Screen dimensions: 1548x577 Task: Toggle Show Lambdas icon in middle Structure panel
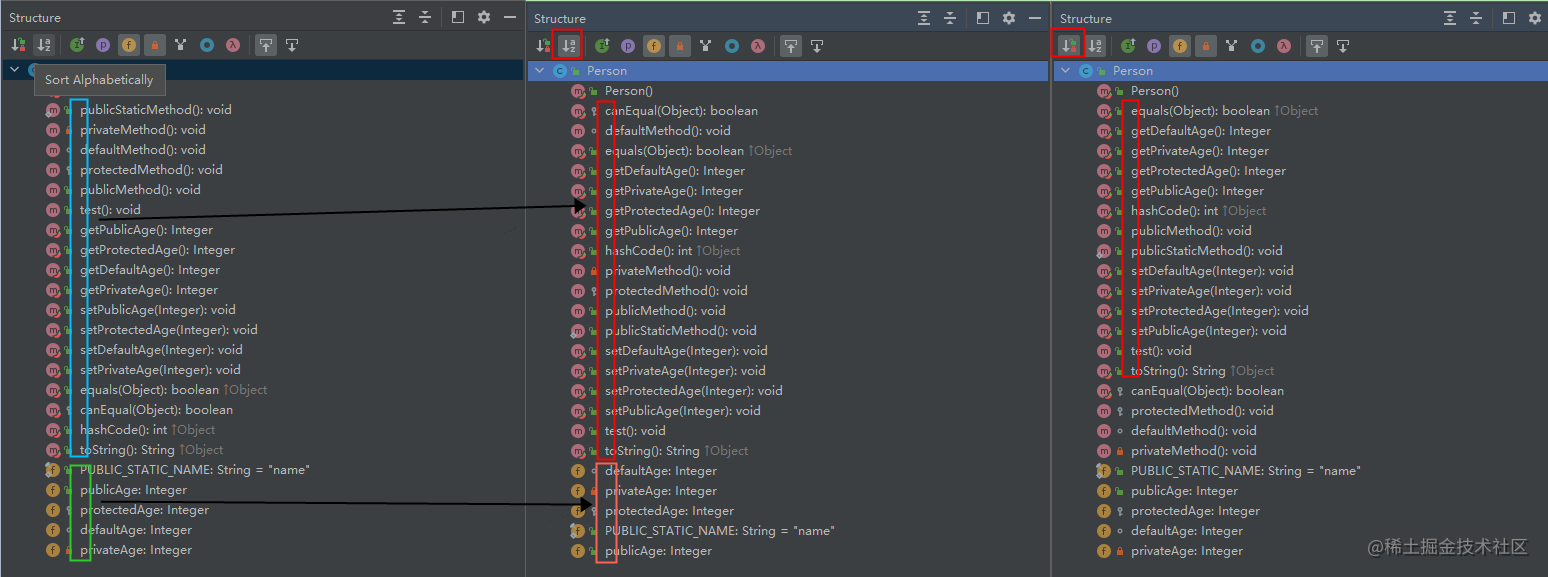click(758, 45)
